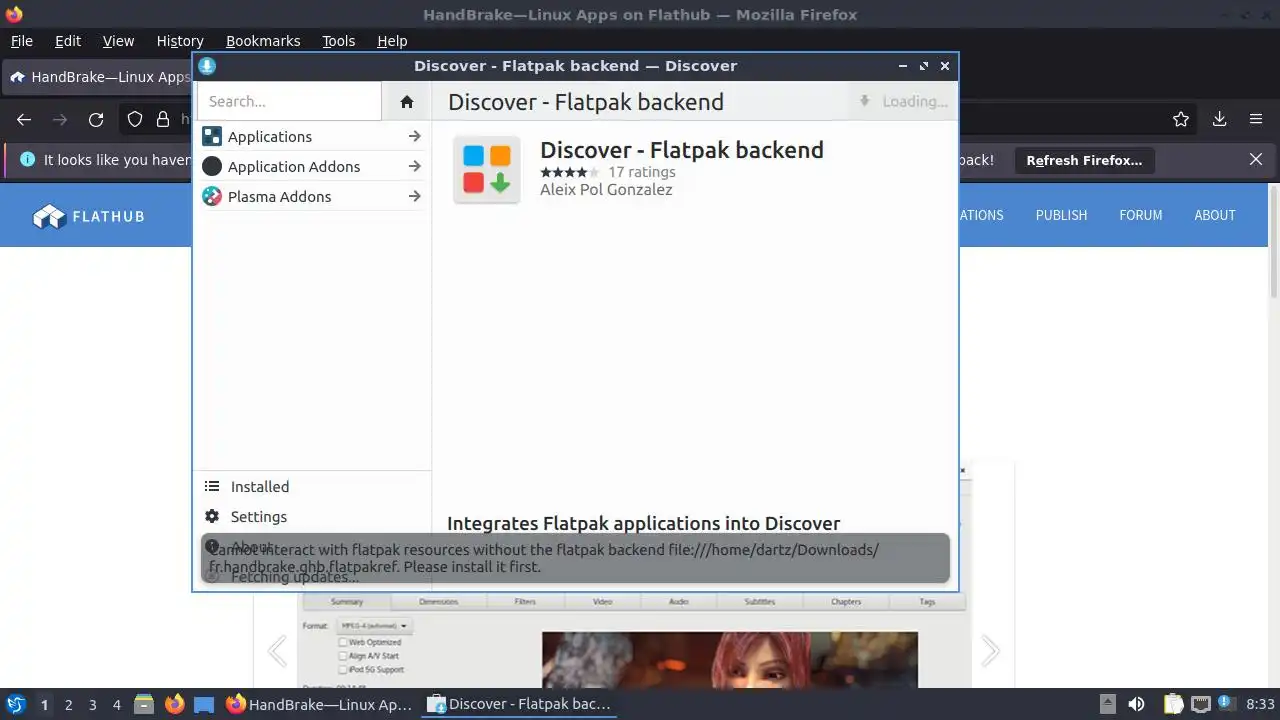Open the network tray icon
Screen dimensions: 1280x720
1201,704
